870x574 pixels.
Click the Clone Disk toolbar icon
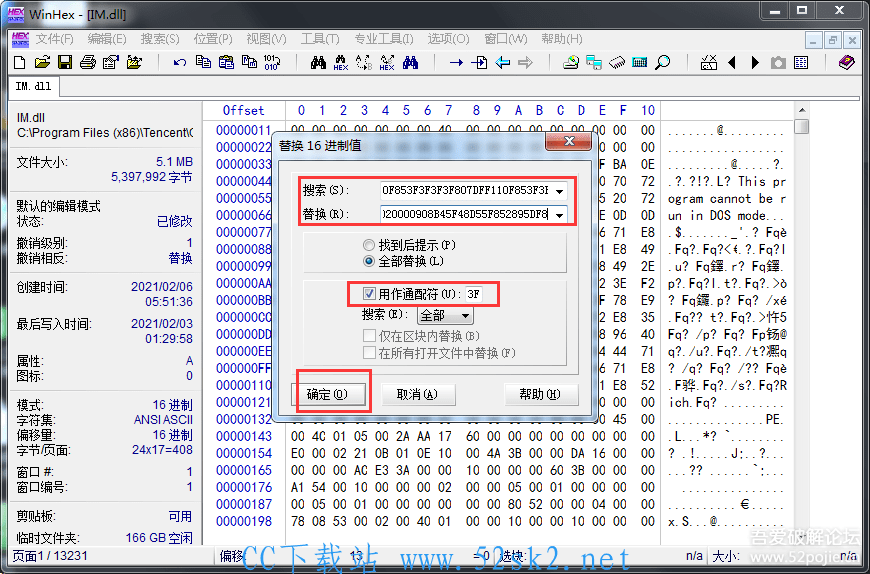594,62
